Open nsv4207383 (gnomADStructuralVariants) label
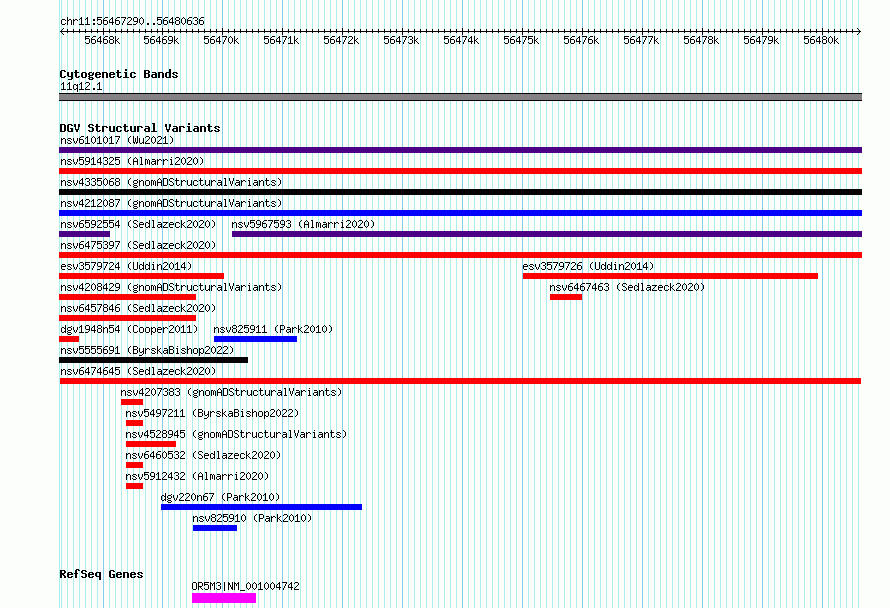Viewport: 890px width, 608px height. click(x=231, y=392)
